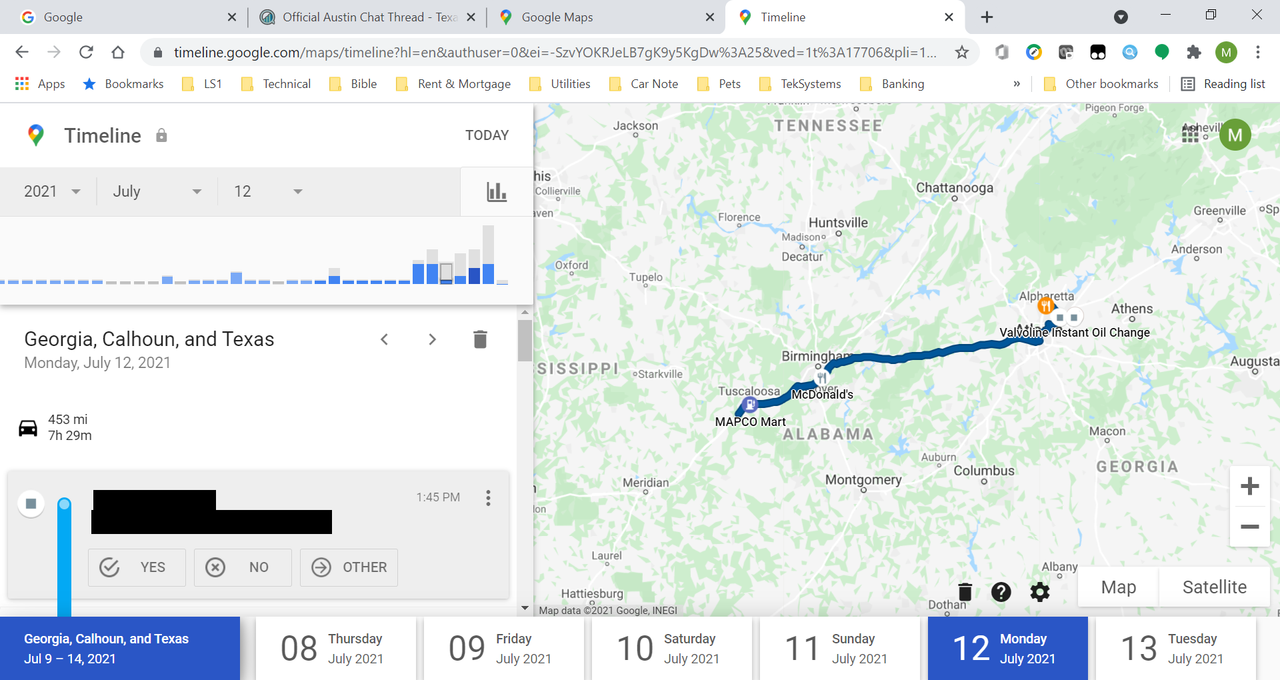The width and height of the screenshot is (1280, 680).
Task: Select Sunday July 11 day card
Action: tap(840, 648)
